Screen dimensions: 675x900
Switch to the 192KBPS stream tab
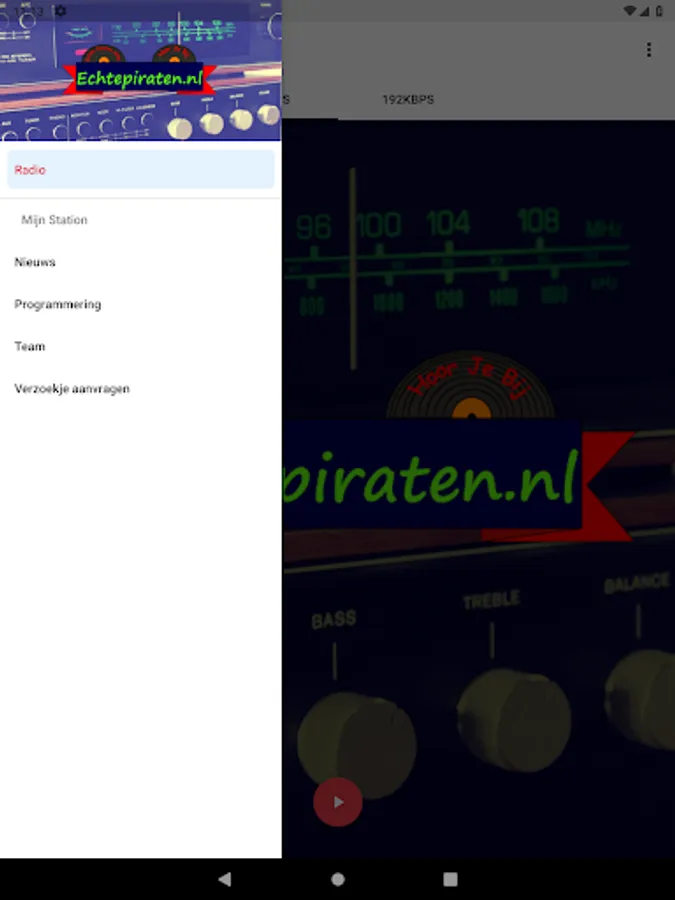coord(408,99)
